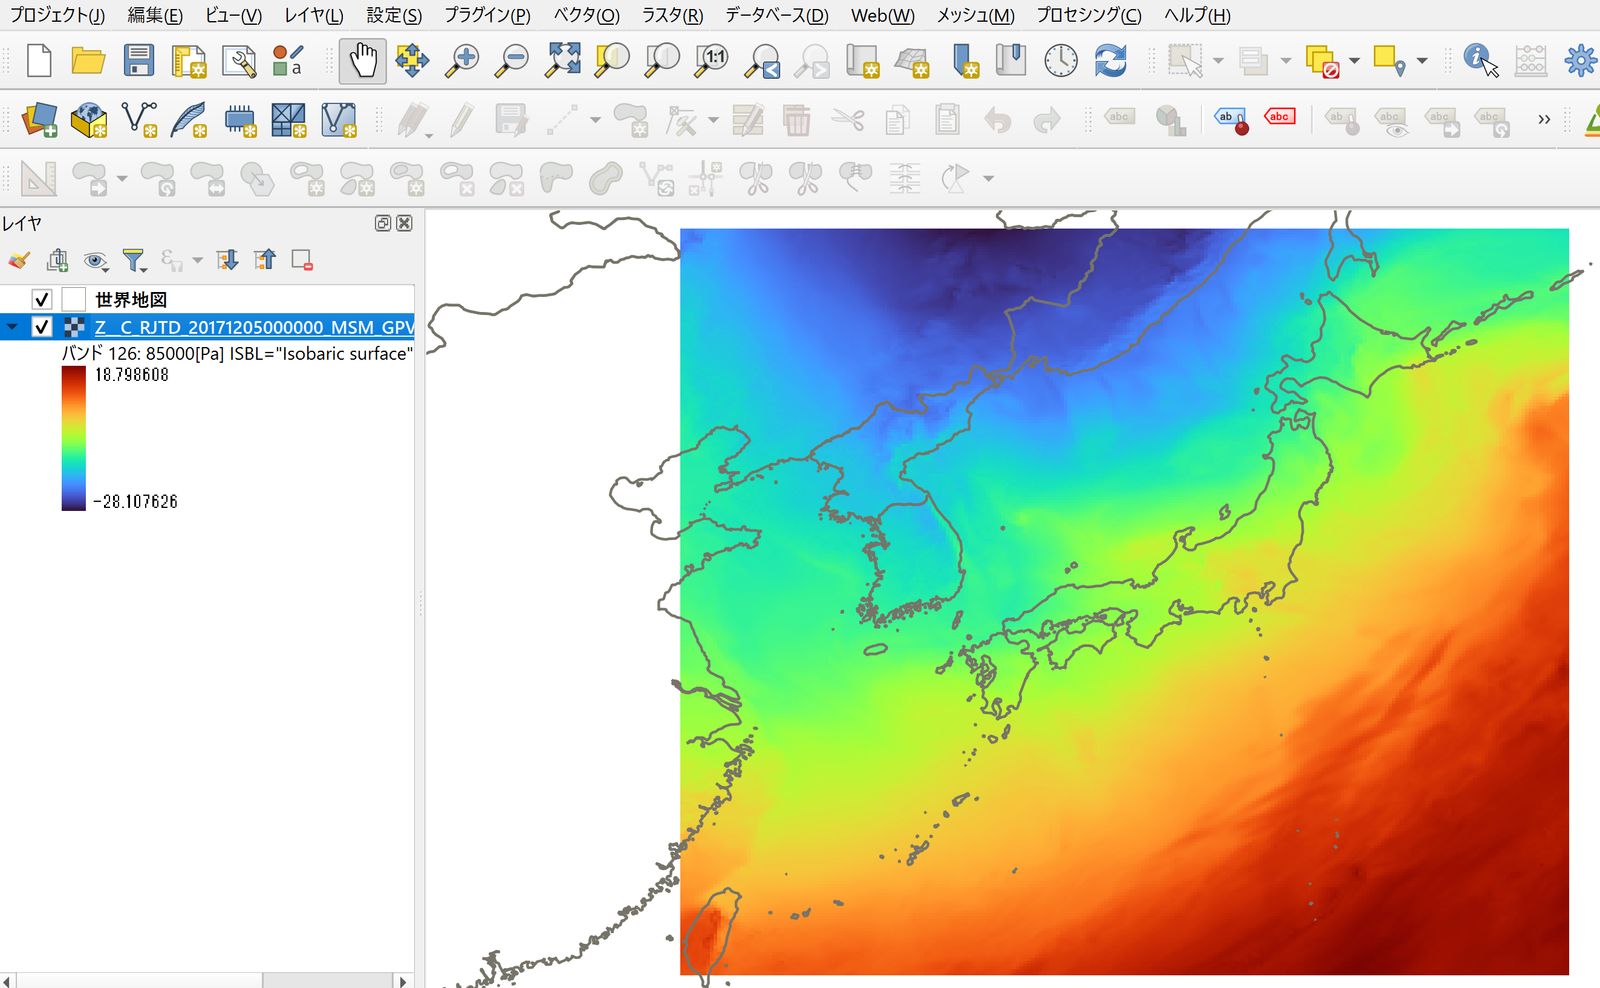
Task: Toggle the 世界地図 layer checkbox
Action: 42,299
